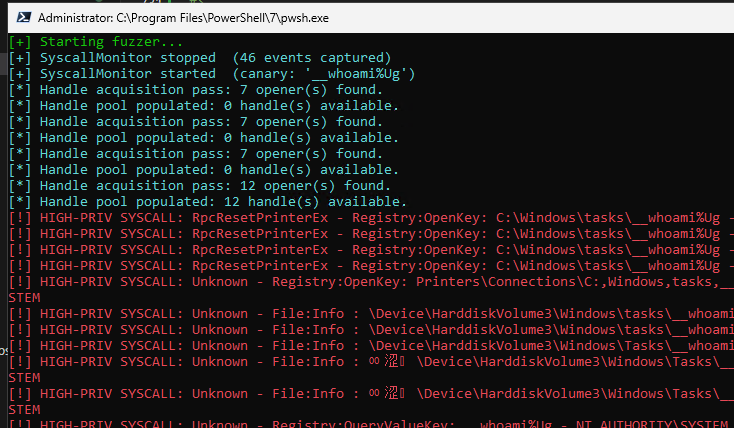Viewport: 734px width, 428px height.
Task: Click 'Handle pool populated: 12 handle(s) available.' line
Action: point(208,201)
